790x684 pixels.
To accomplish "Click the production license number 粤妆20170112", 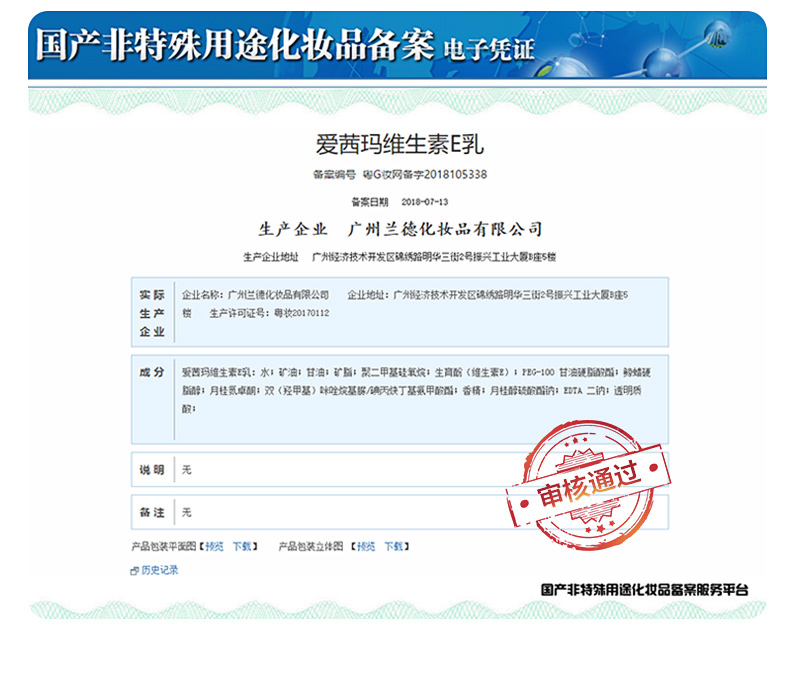I will pos(302,313).
